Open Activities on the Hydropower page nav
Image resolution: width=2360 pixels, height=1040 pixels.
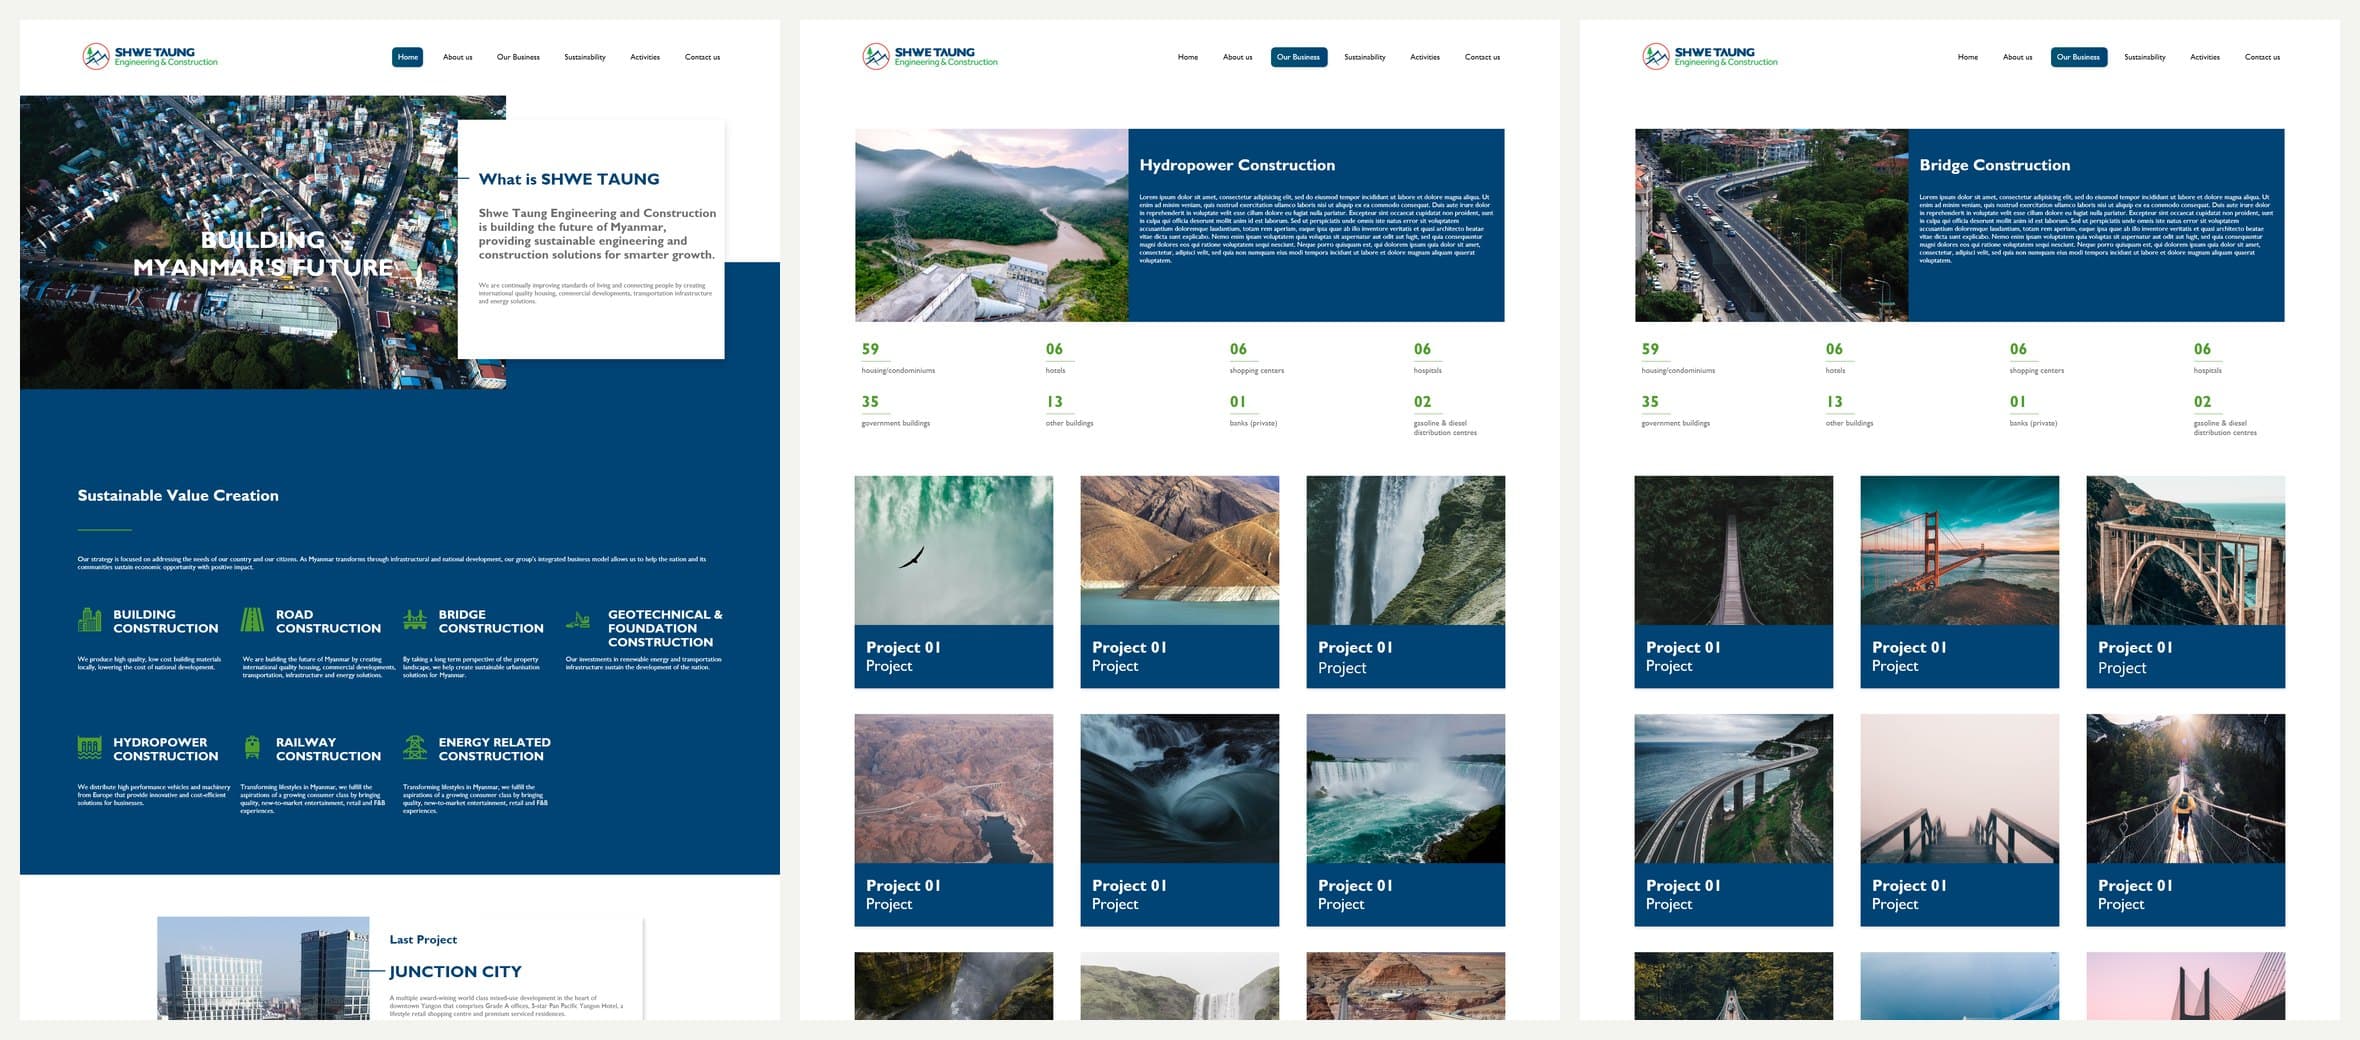[1425, 57]
